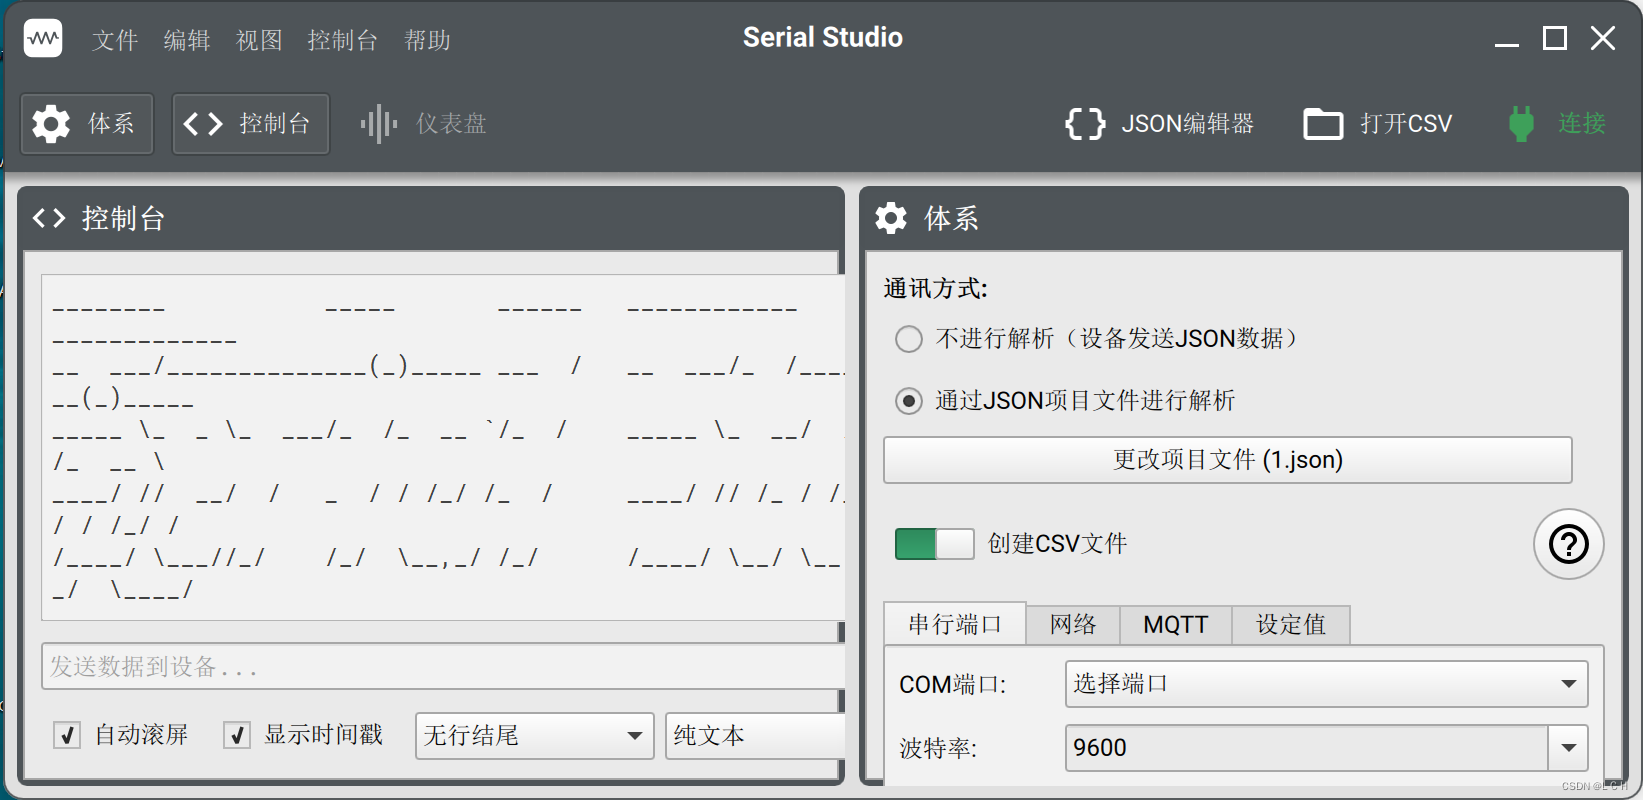Viewport: 1643px width, 800px height.
Task: Open the COM端口 选择端口 dropdown
Action: (x=1327, y=684)
